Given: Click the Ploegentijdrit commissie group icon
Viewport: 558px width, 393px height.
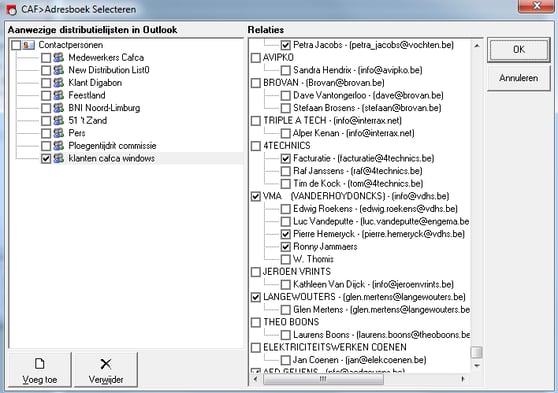Looking at the screenshot, I should point(59,146).
